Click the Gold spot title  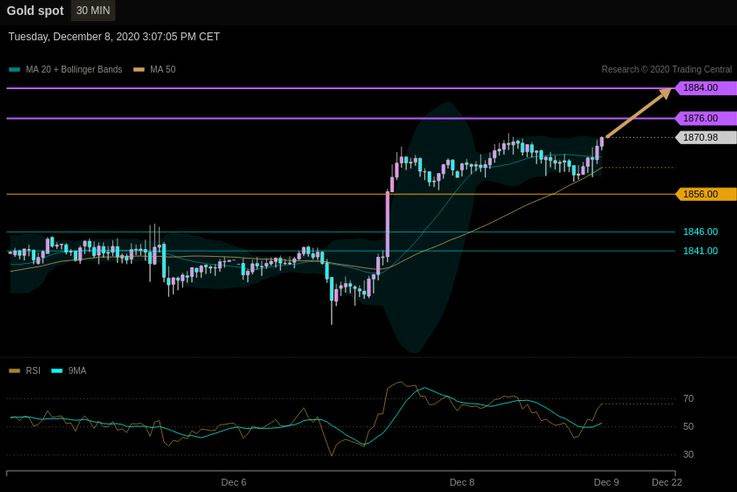click(x=35, y=10)
